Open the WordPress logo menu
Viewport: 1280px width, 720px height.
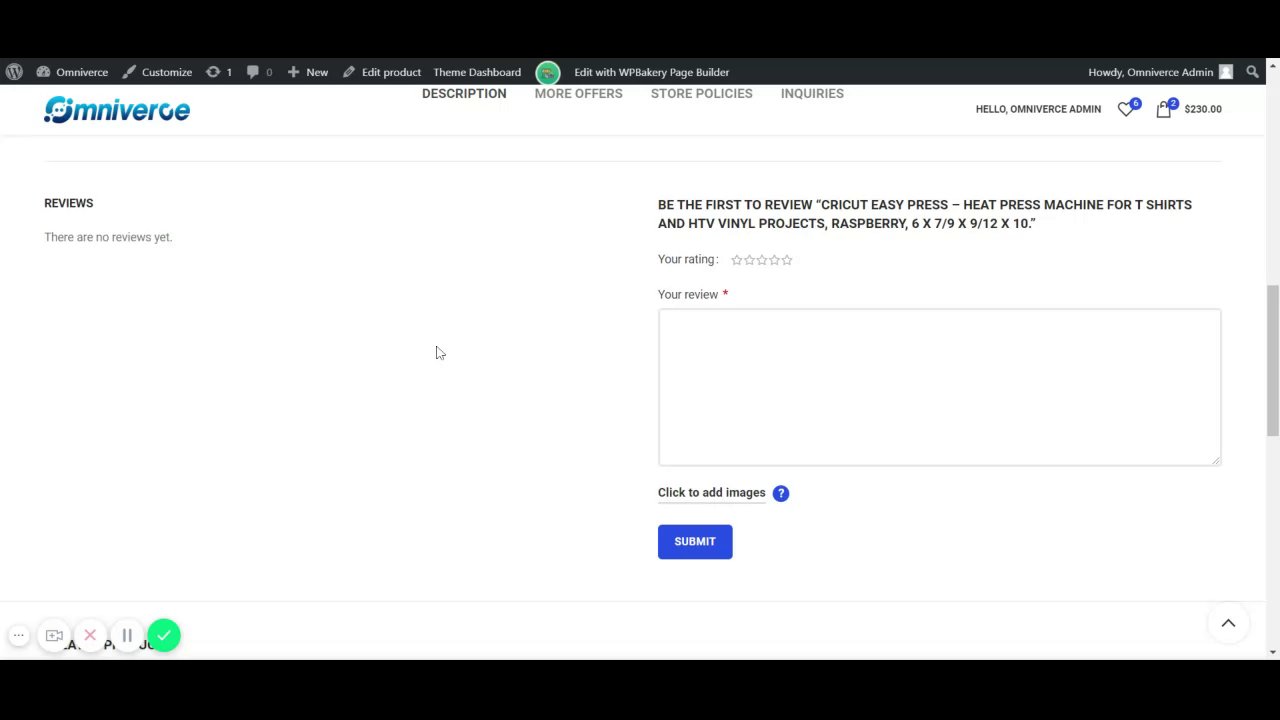14,72
